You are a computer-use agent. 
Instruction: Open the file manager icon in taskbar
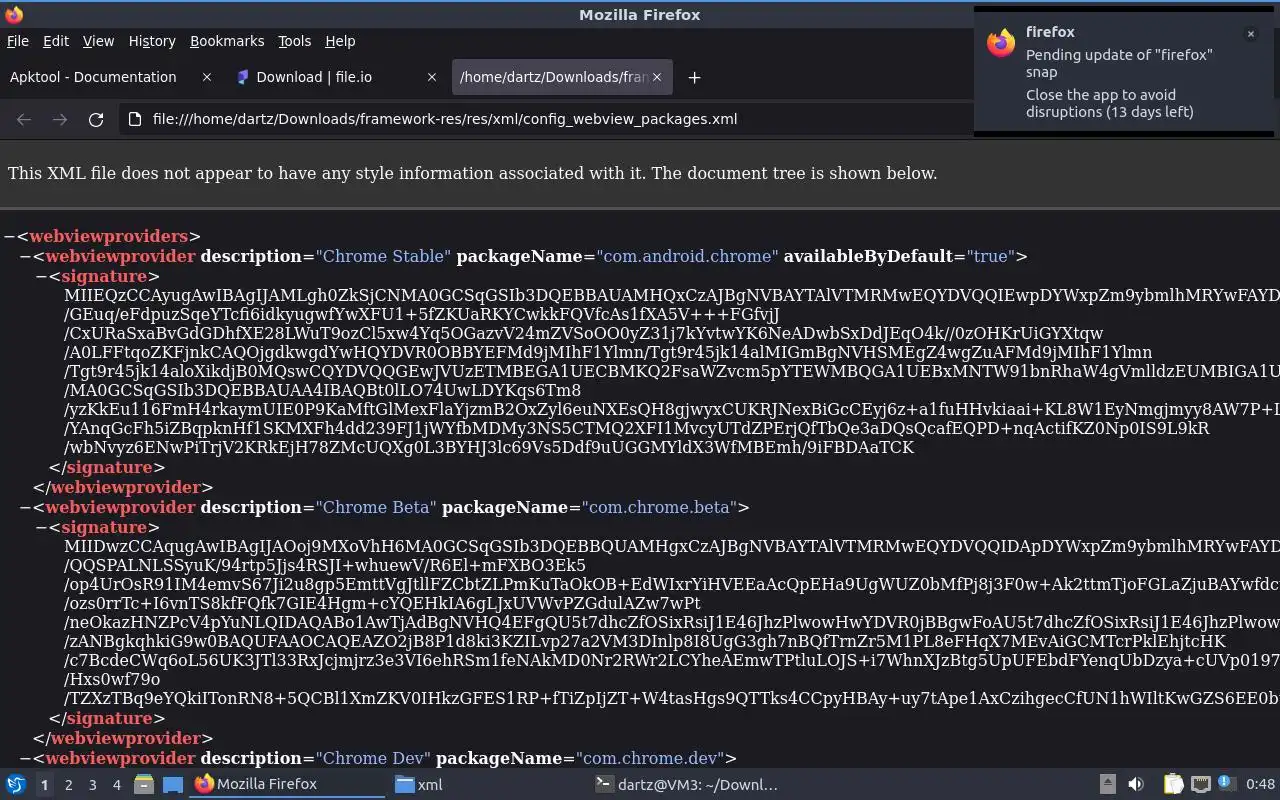tap(143, 784)
